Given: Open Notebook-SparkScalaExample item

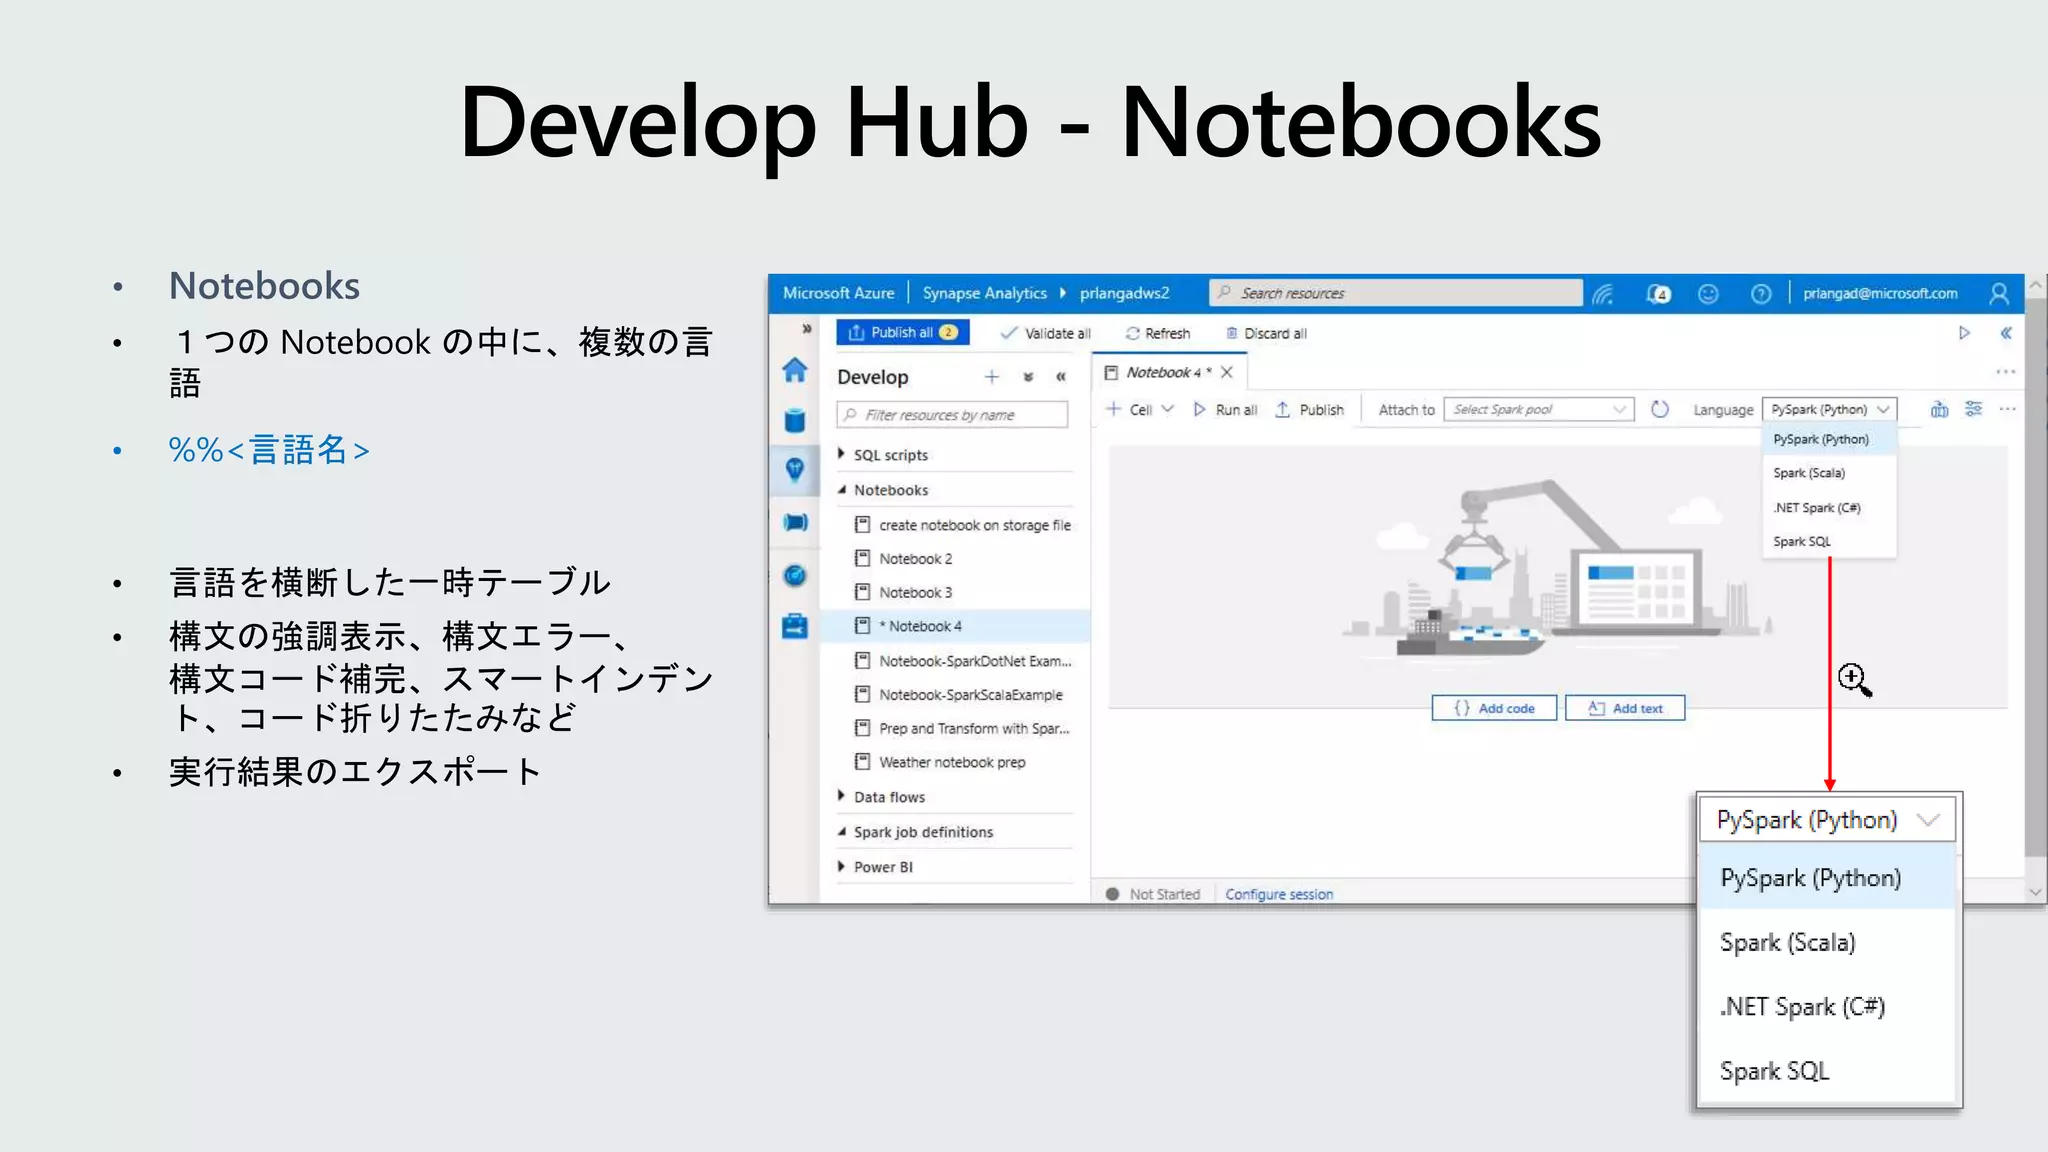Looking at the screenshot, I should coord(958,695).
